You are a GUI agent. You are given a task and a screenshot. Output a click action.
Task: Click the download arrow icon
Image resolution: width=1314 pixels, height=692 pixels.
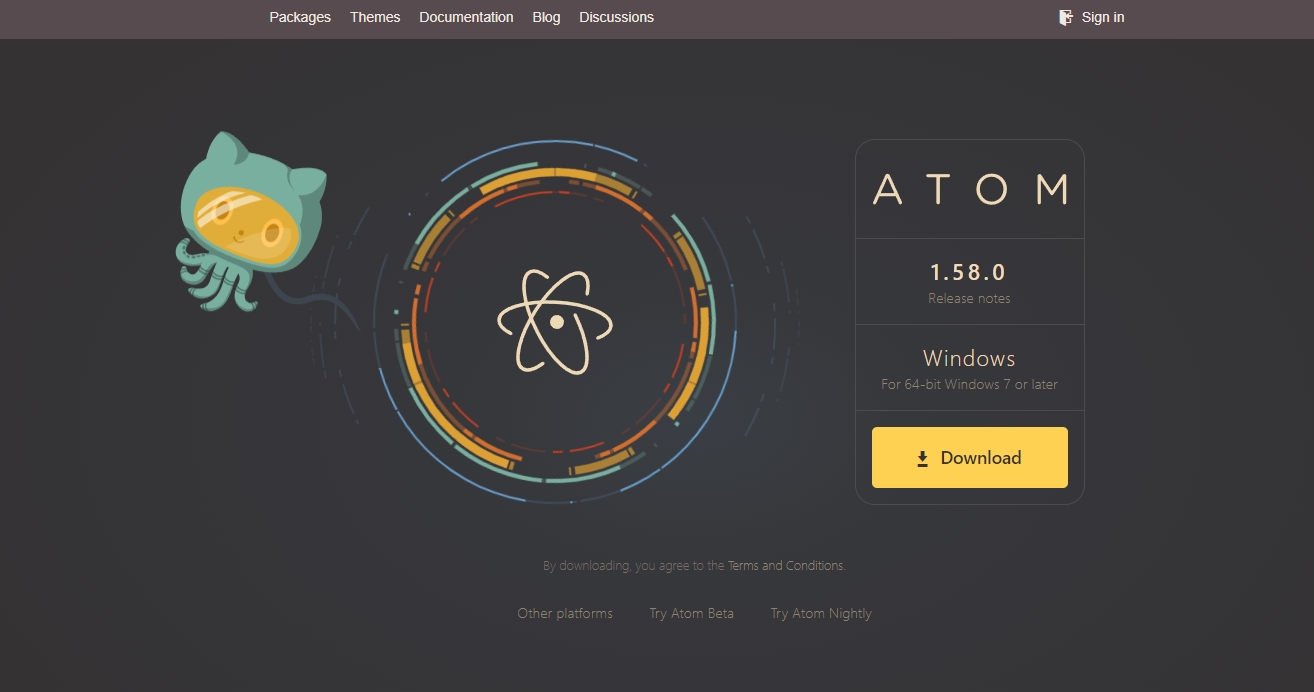pos(923,459)
